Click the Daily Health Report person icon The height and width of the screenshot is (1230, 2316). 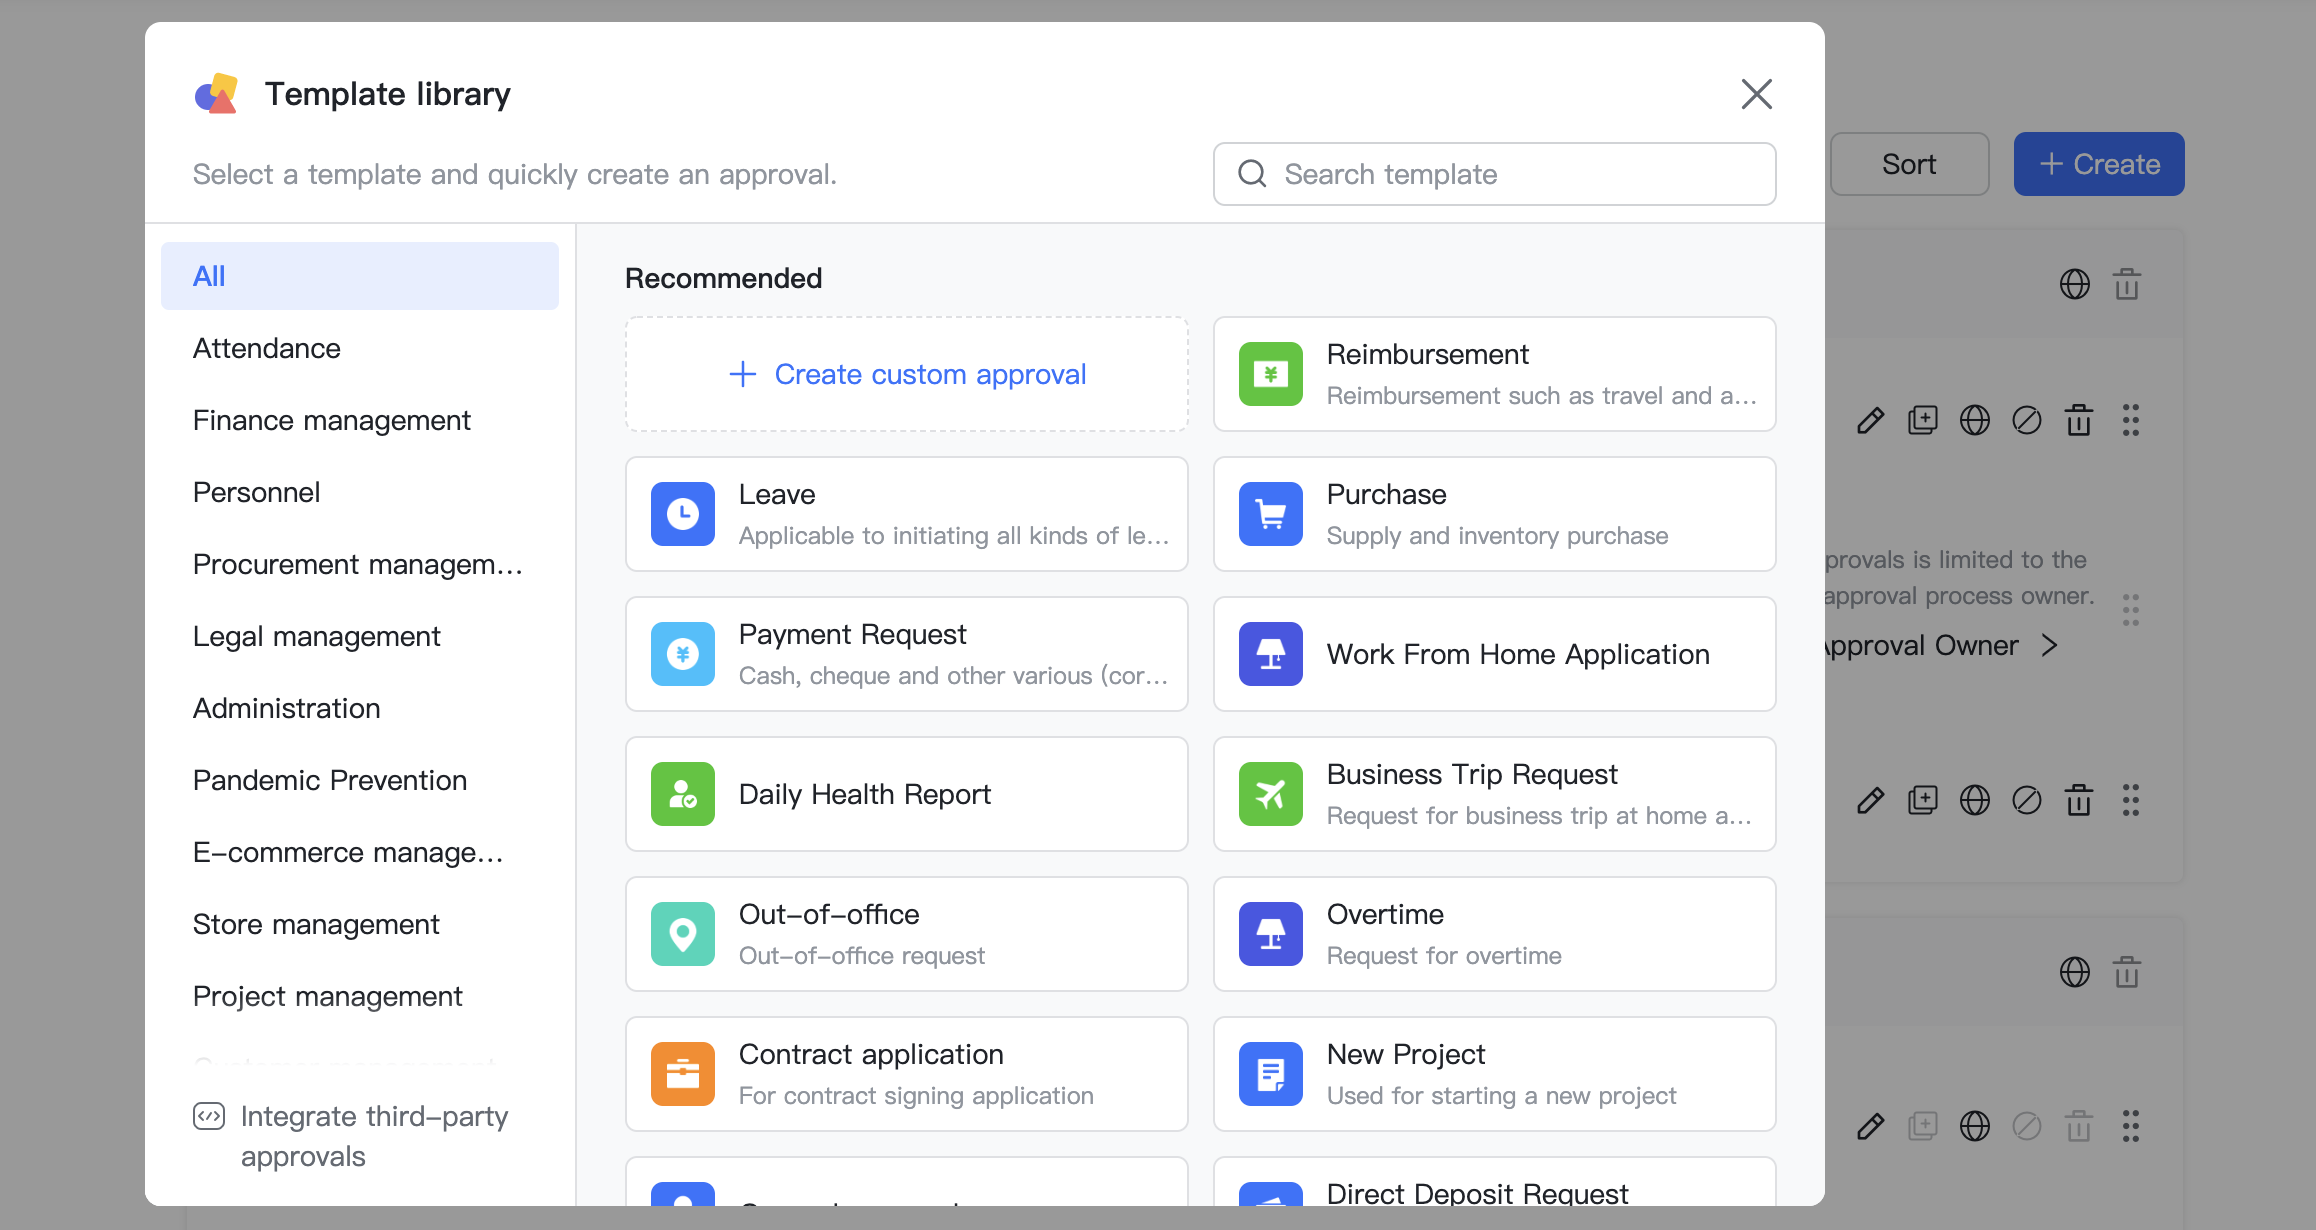tap(682, 794)
